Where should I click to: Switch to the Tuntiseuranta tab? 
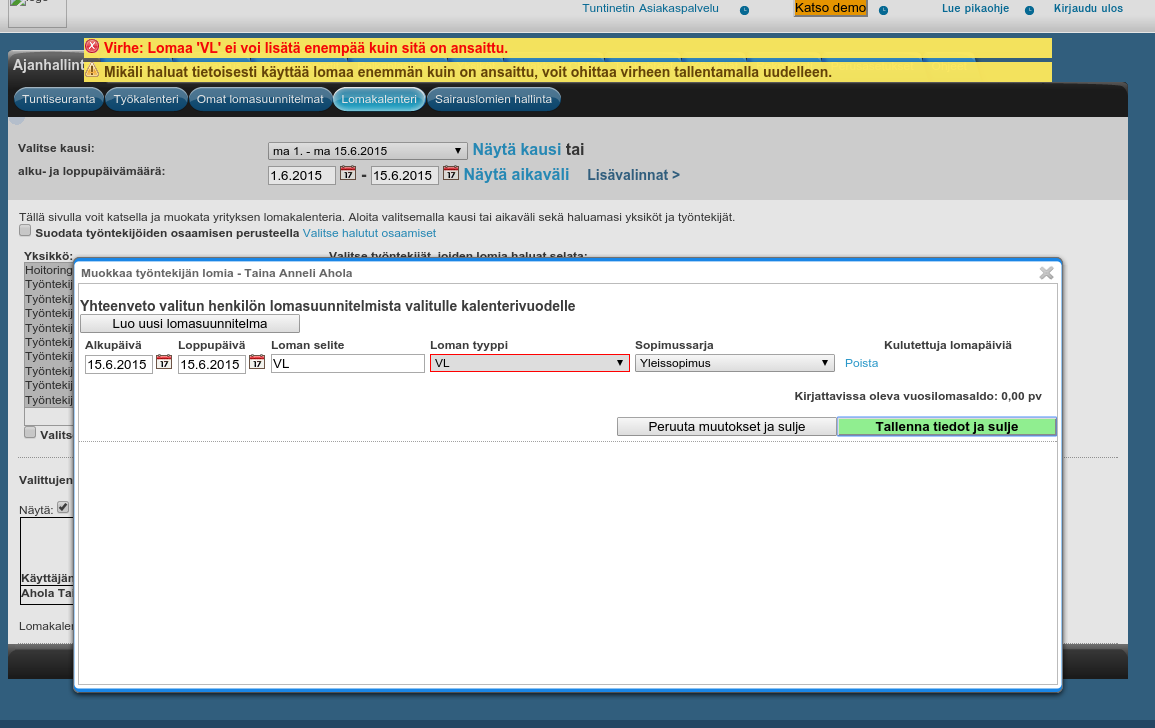pyautogui.click(x=59, y=99)
